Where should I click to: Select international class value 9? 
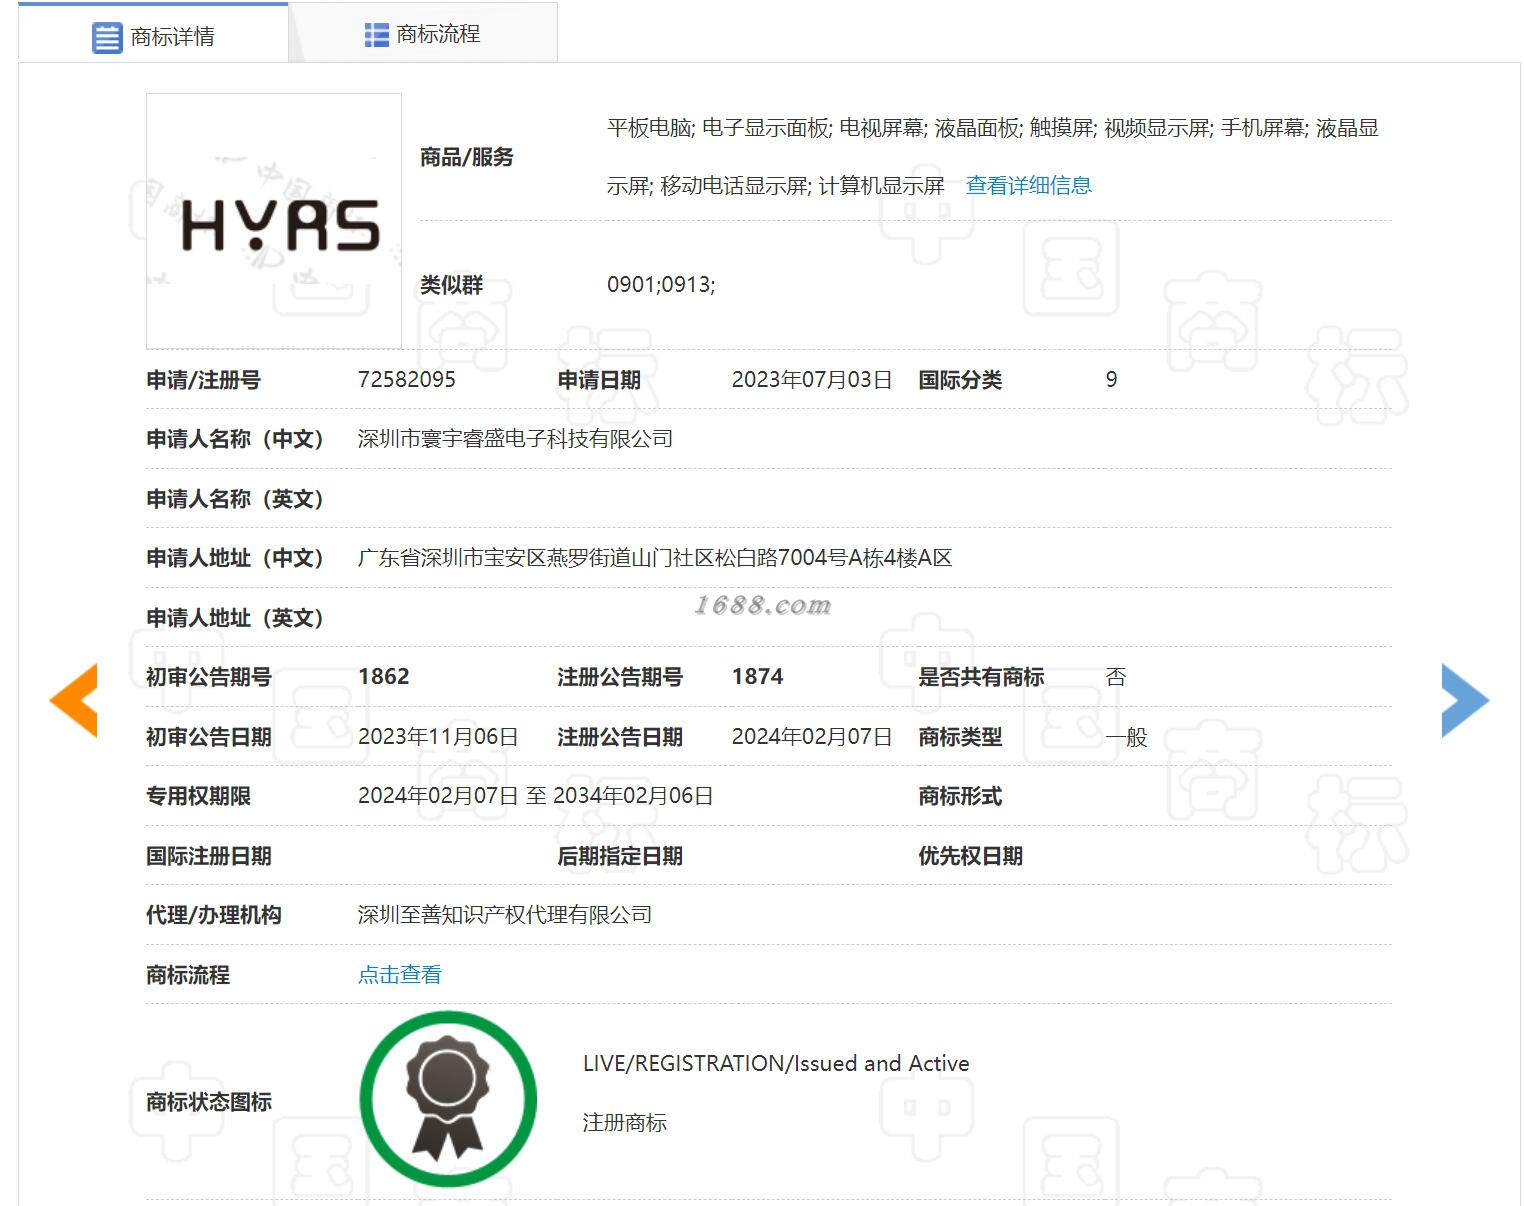pos(1111,380)
